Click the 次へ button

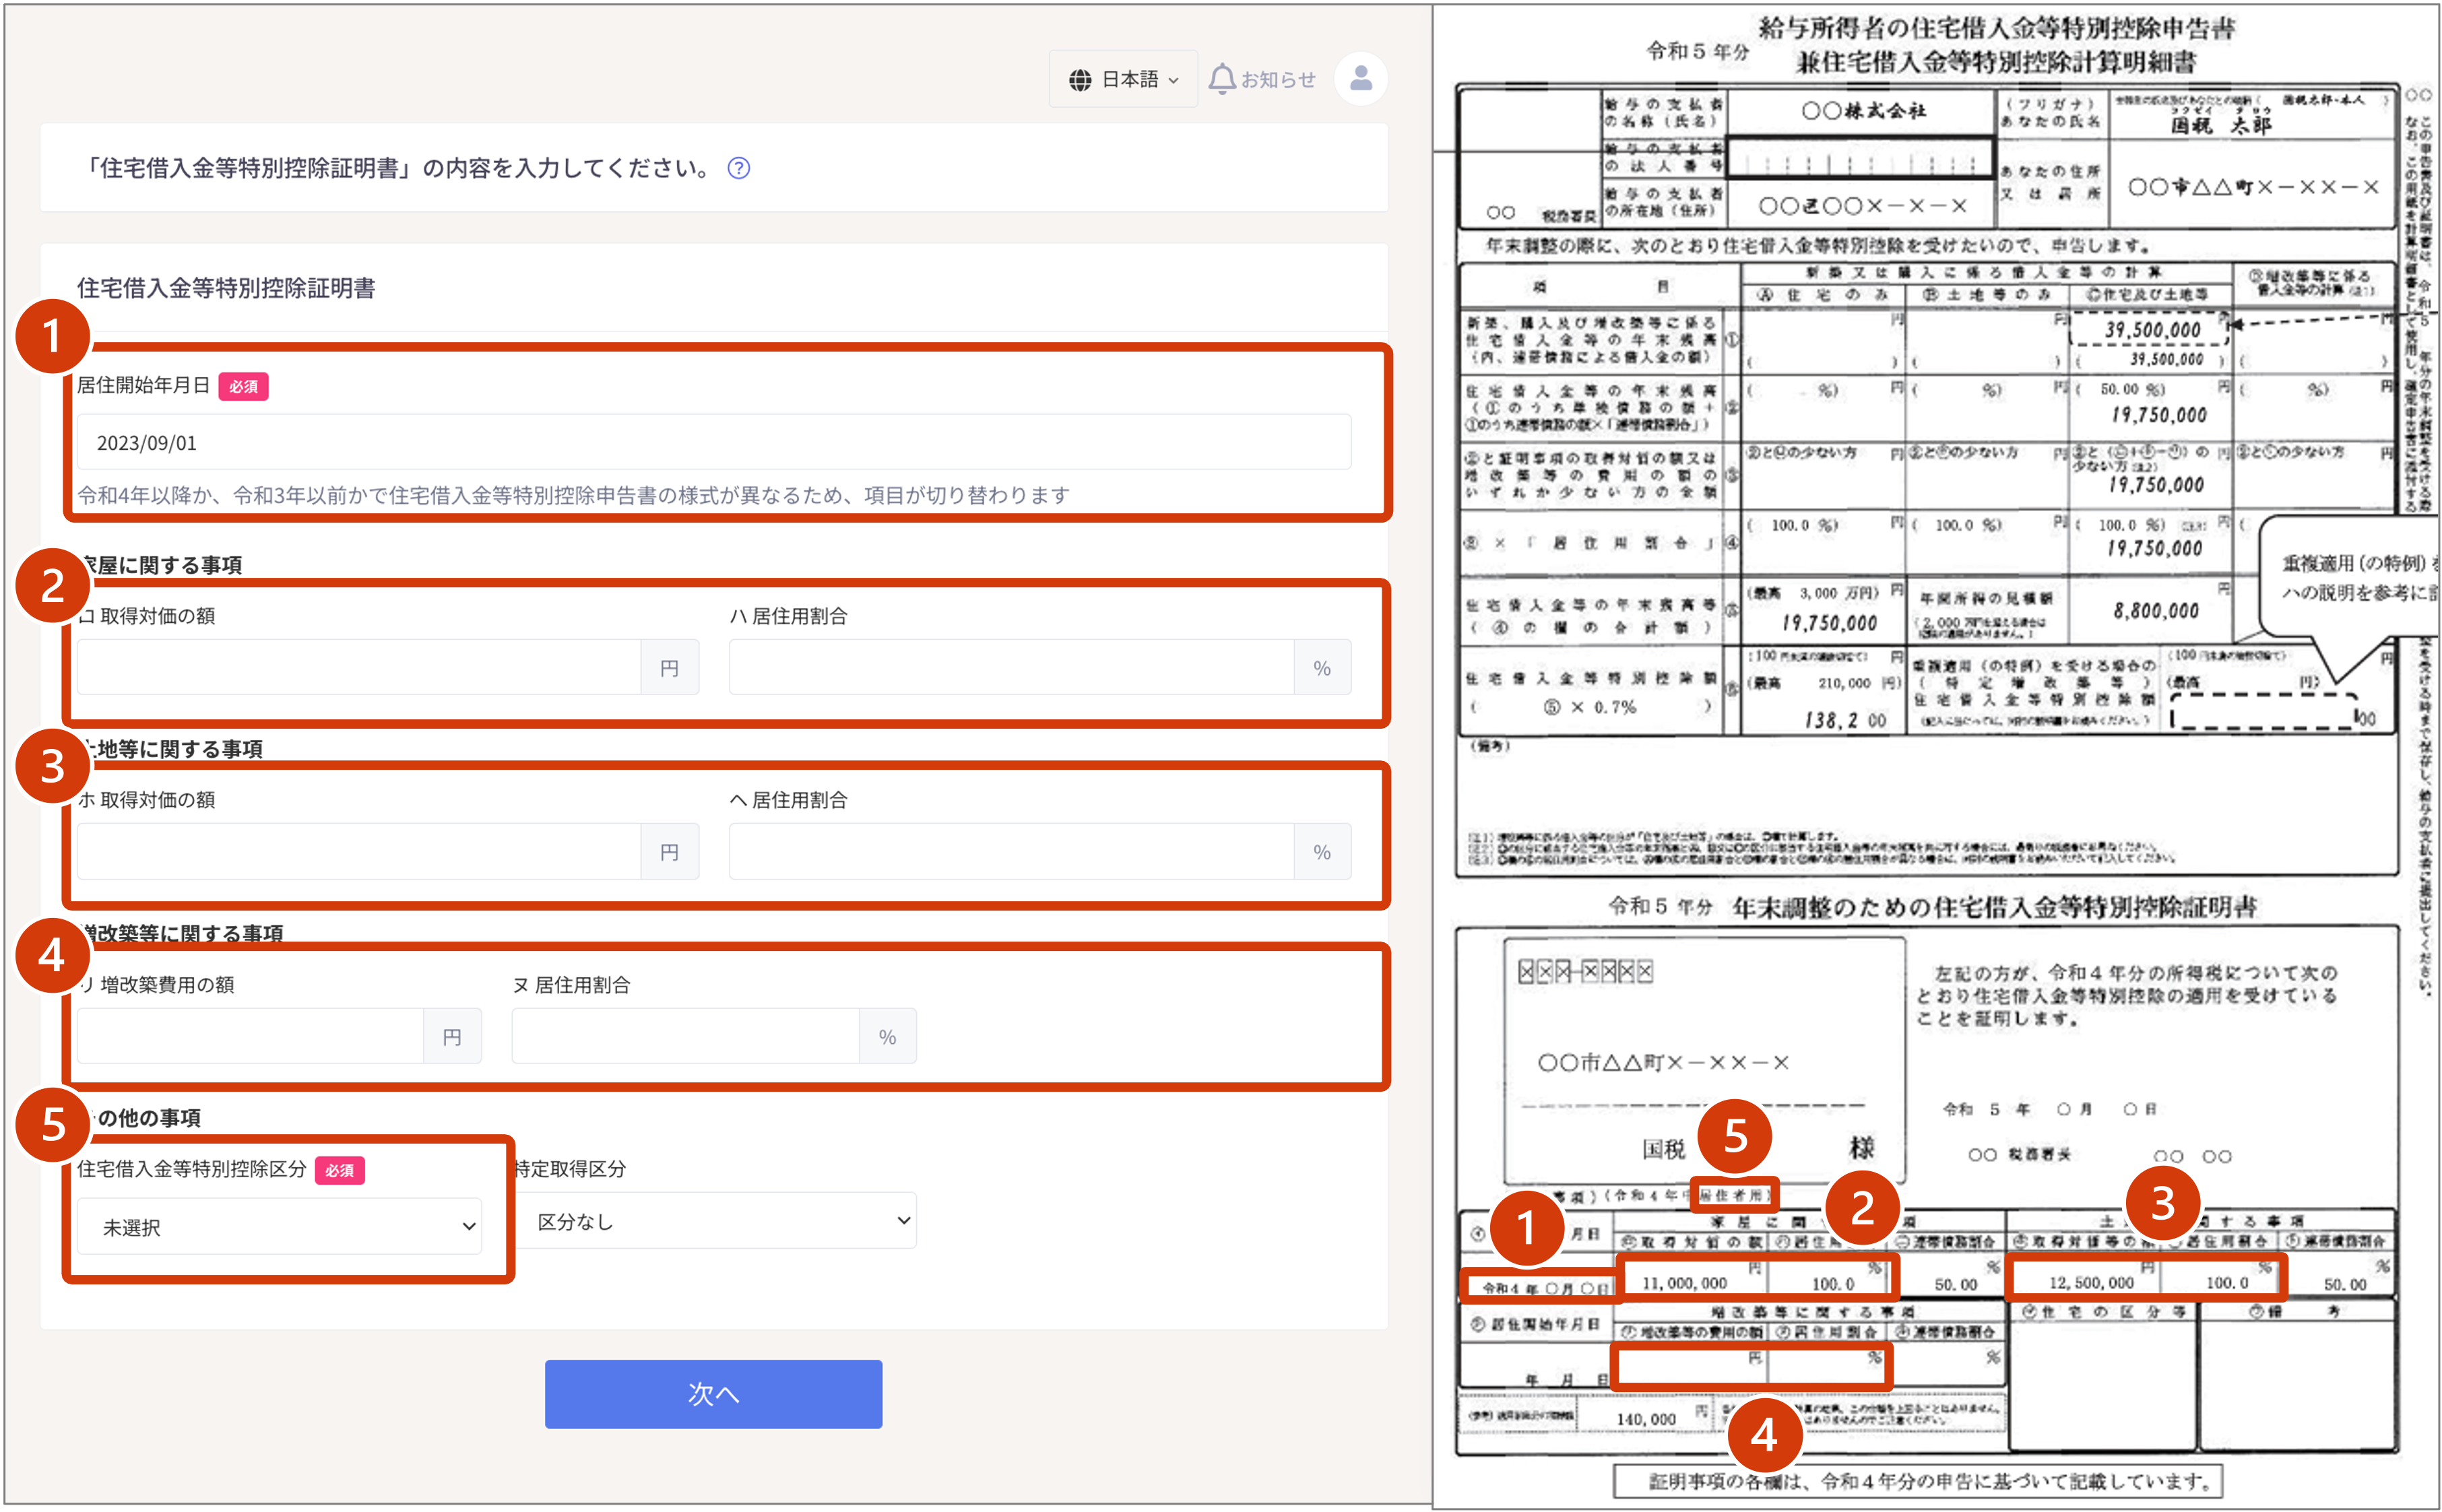pyautogui.click(x=713, y=1393)
